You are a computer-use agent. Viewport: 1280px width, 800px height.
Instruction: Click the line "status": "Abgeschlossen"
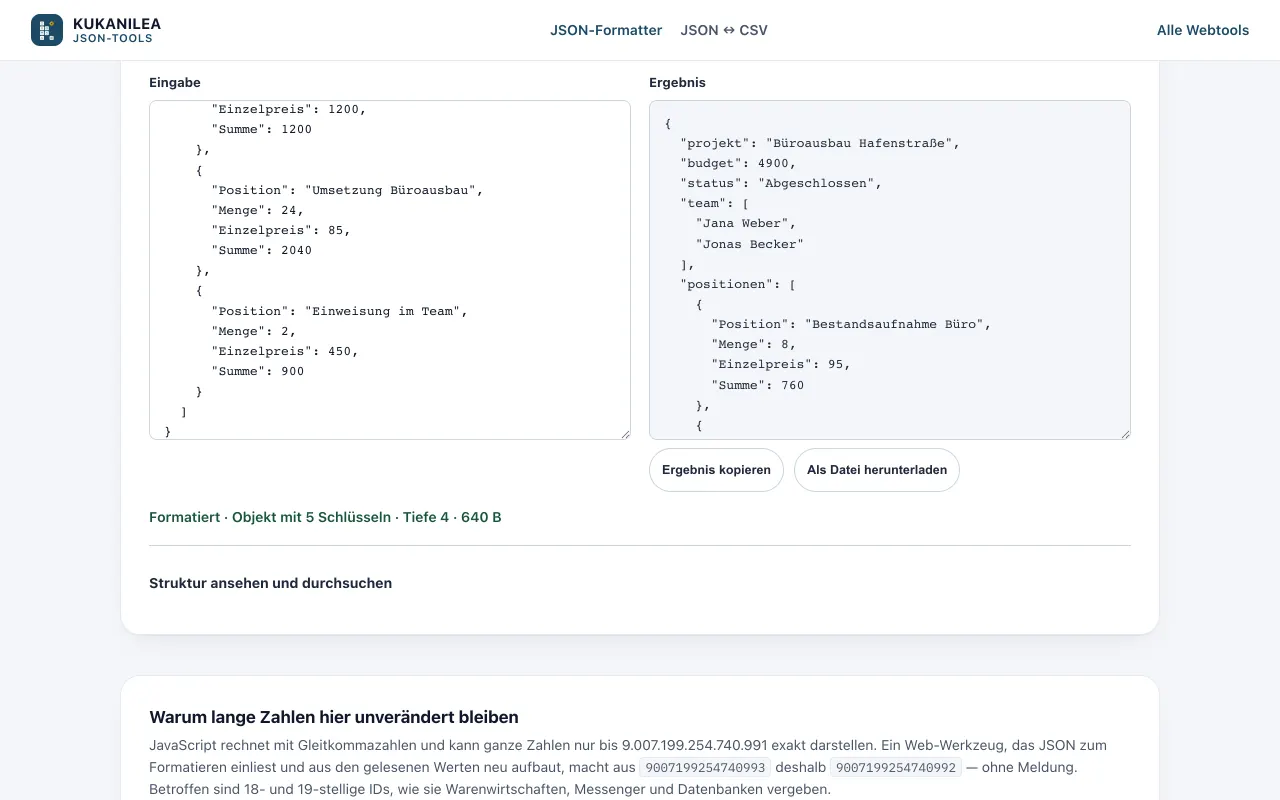(x=781, y=183)
